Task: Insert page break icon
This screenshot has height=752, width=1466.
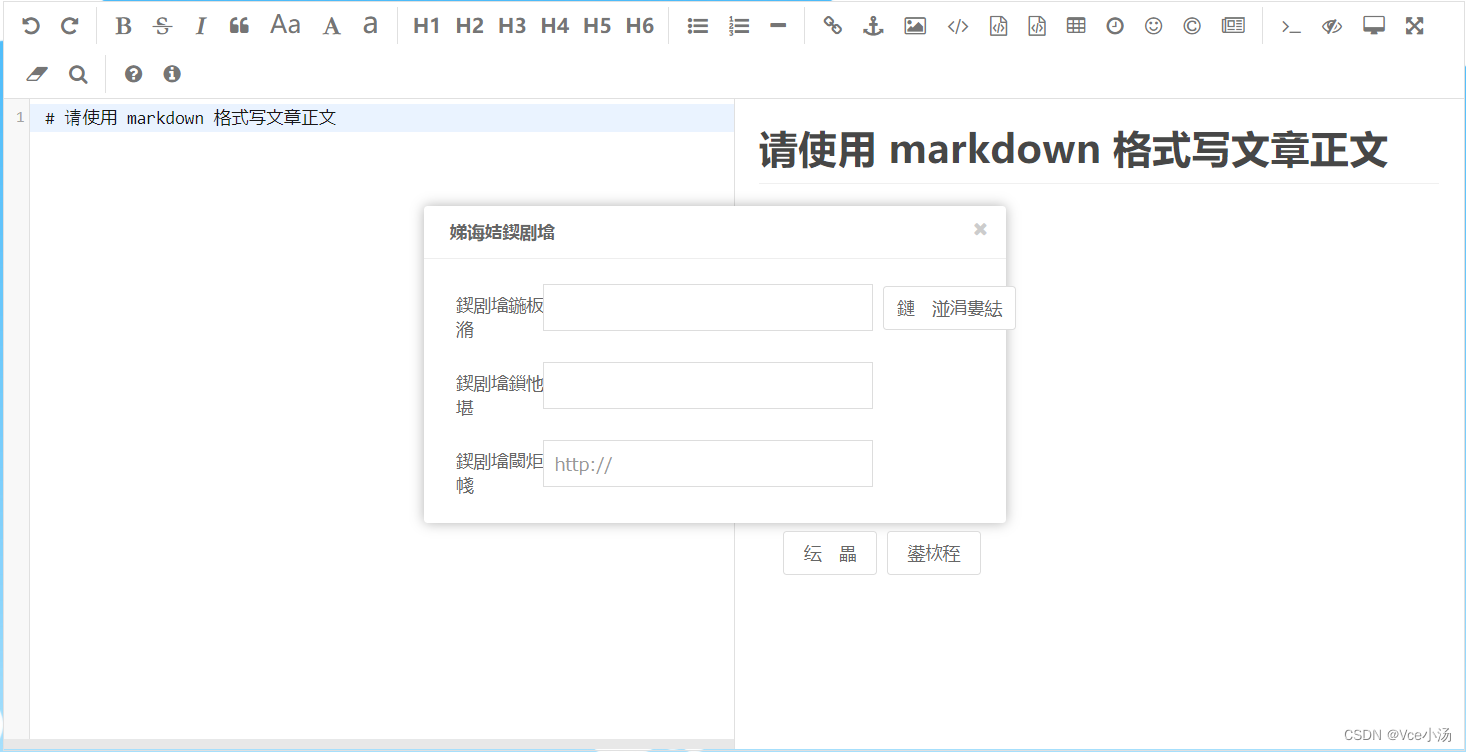Action: tap(1233, 26)
